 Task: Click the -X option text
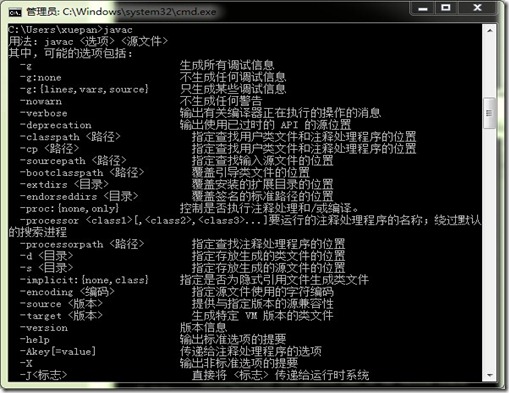tap(26, 363)
